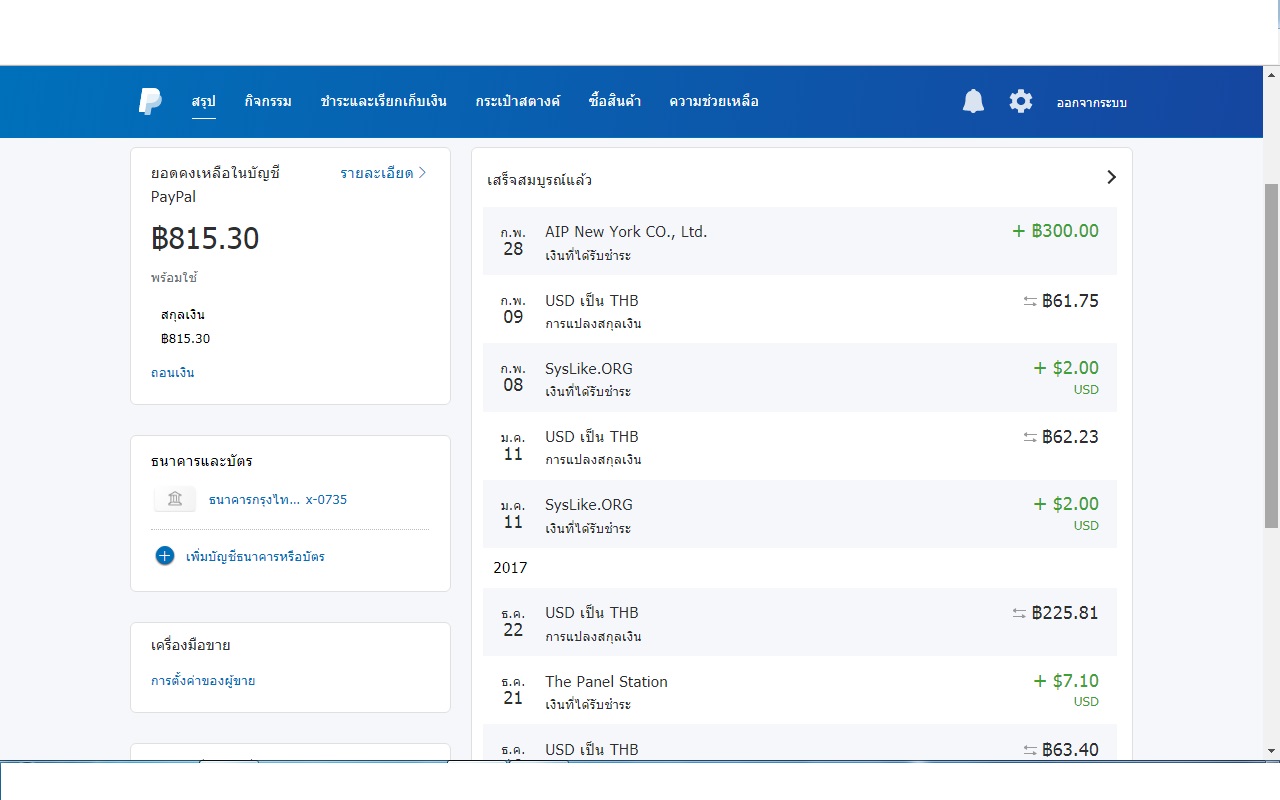This screenshot has width=1280, height=800.
Task: Open the ธนาคารกรุงไทย x-0735 bank link
Action: pos(277,499)
